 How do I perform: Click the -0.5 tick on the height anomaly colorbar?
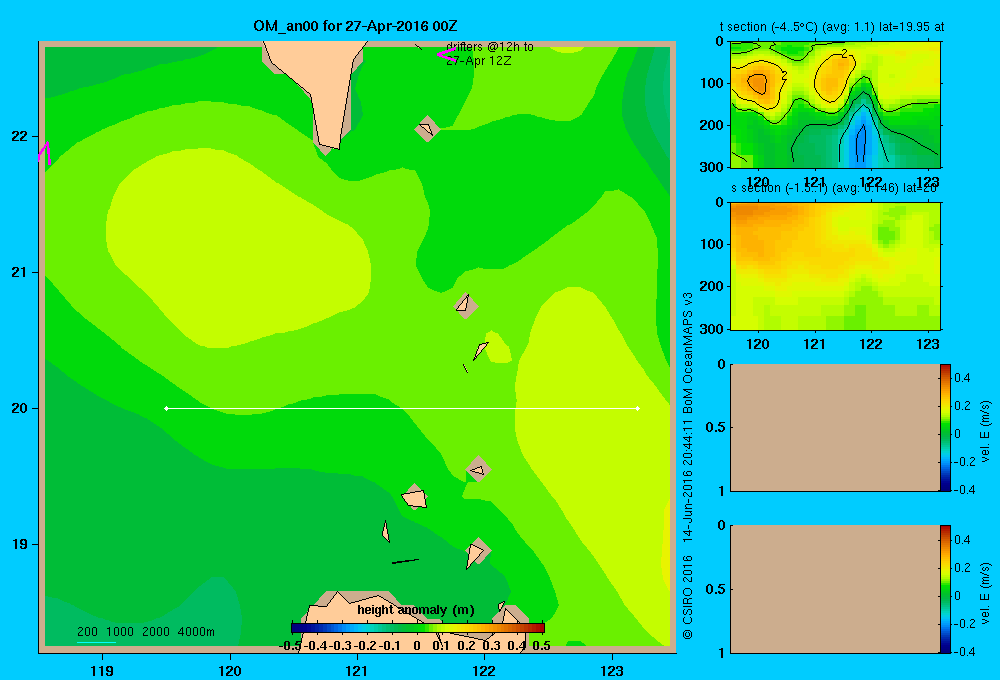[290, 646]
